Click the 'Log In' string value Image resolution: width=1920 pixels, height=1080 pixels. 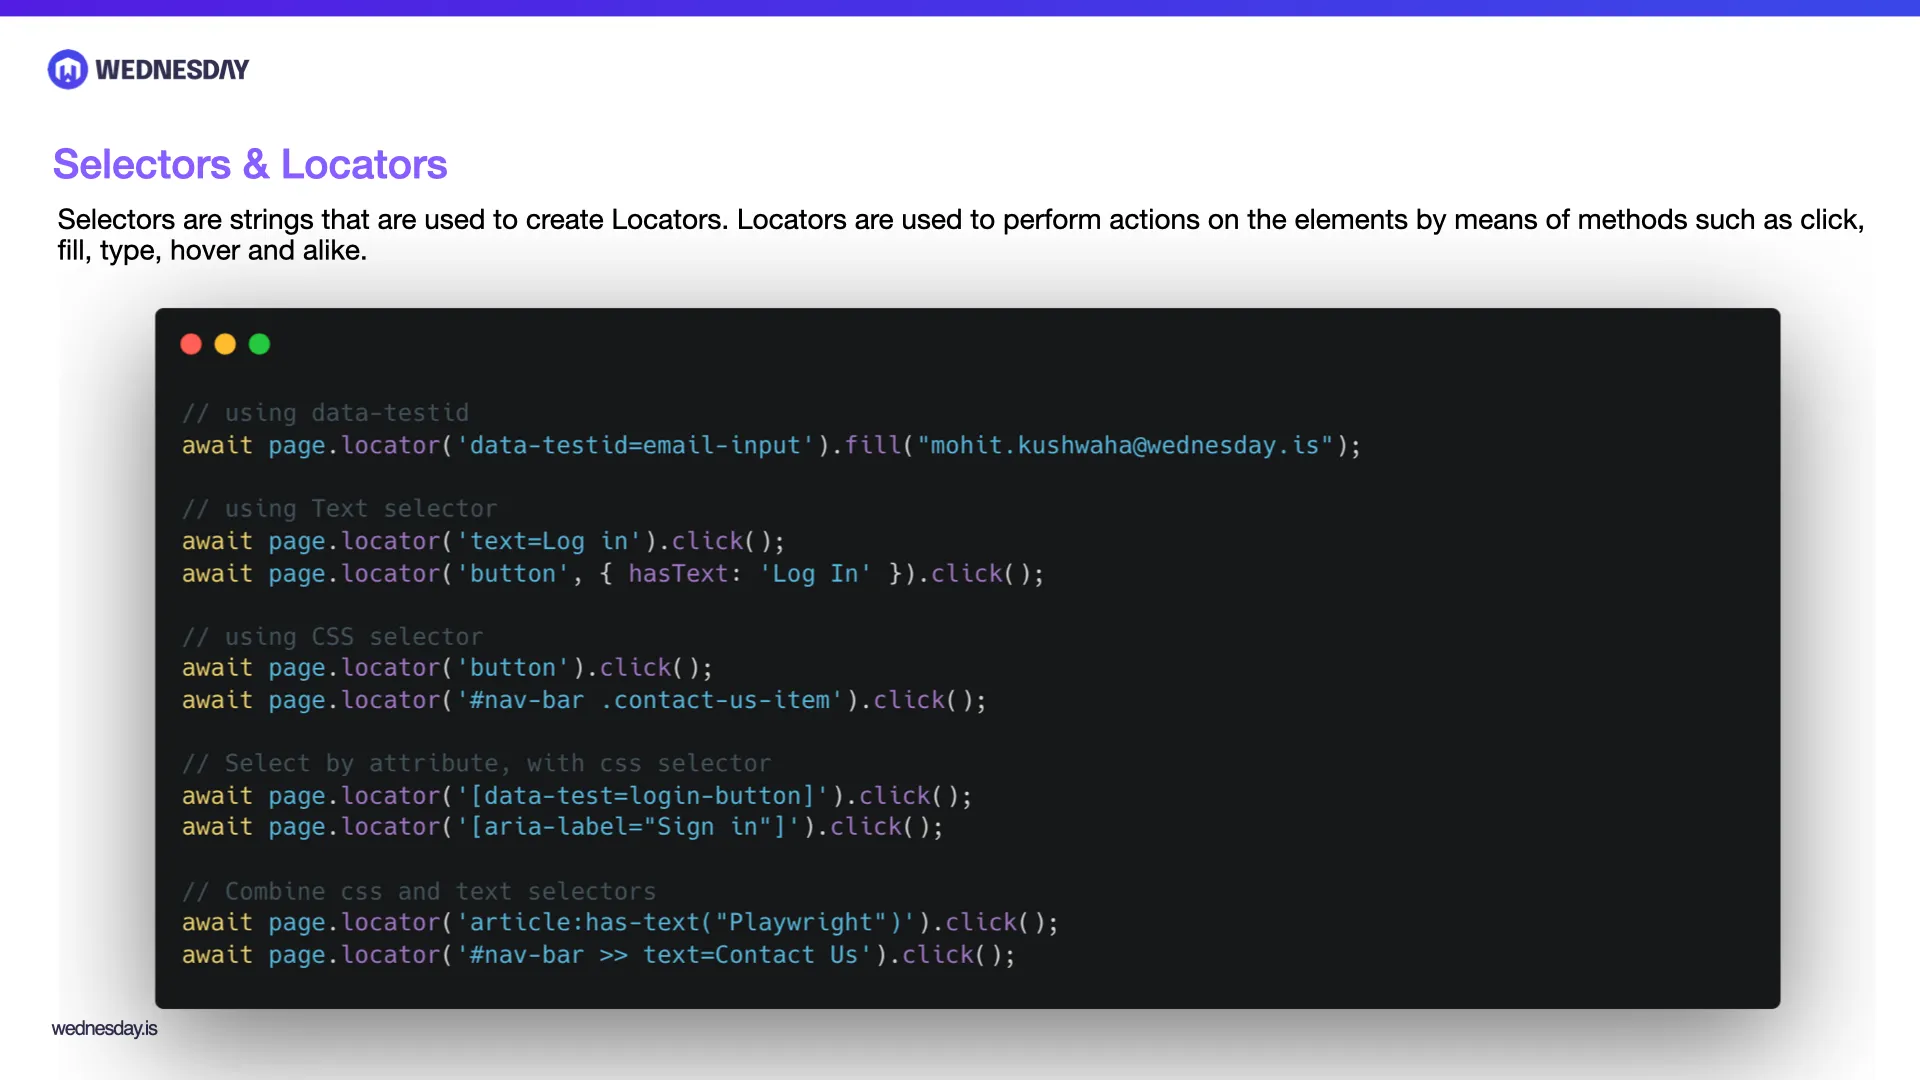click(815, 574)
